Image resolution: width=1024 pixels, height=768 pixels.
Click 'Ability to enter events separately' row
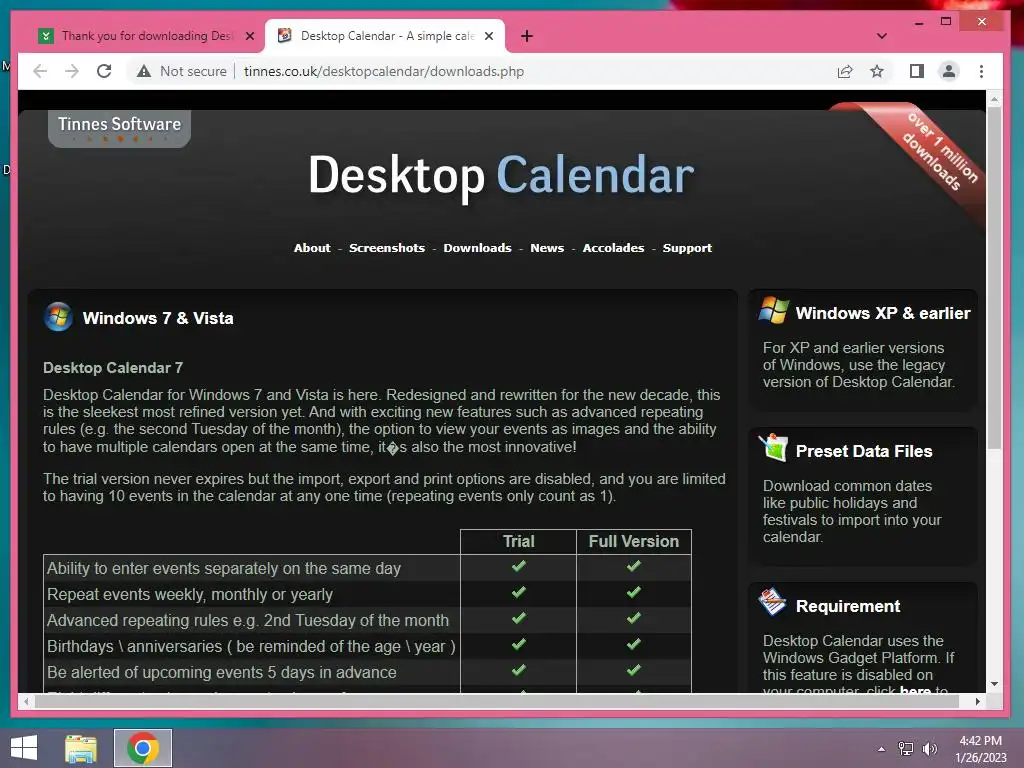tap(367, 568)
